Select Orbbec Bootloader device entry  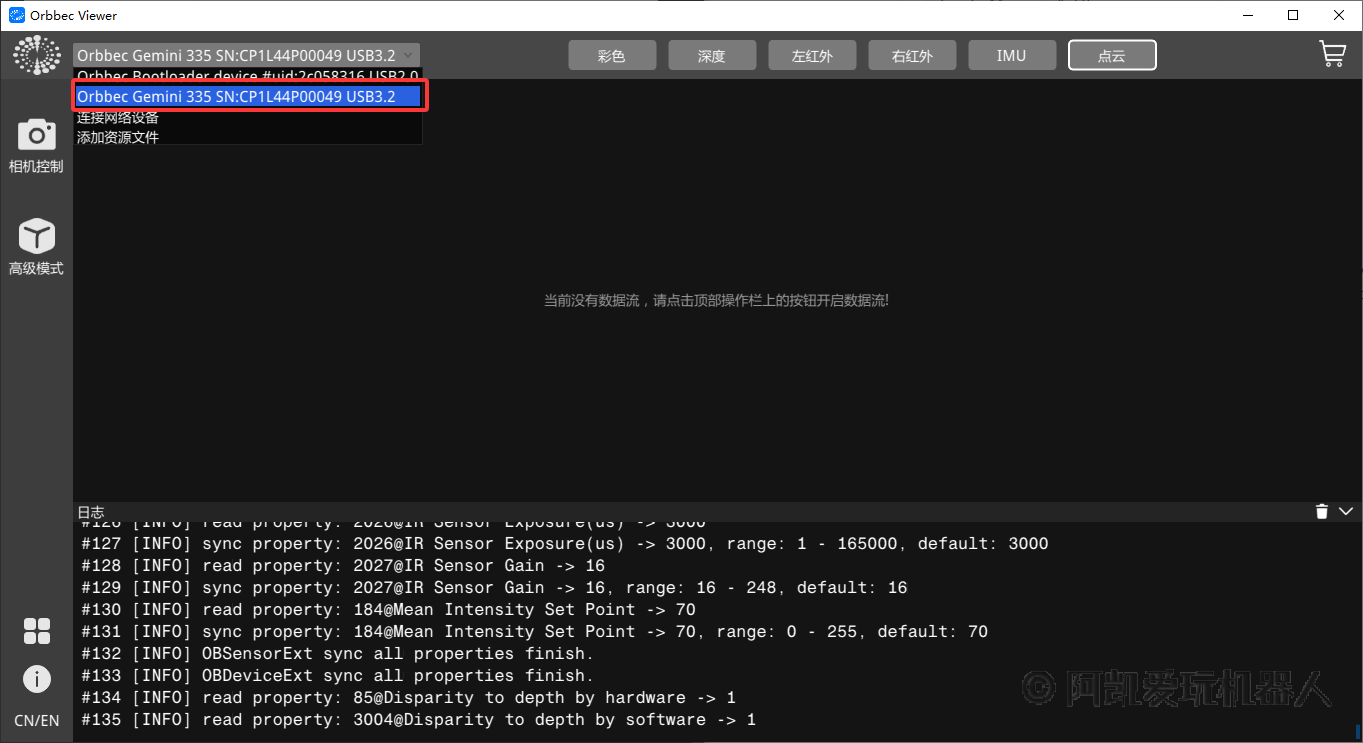pyautogui.click(x=247, y=76)
